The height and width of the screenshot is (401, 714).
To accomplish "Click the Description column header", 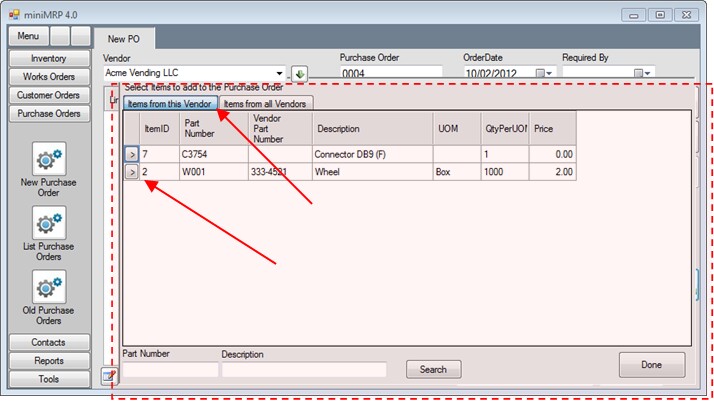I will [x=371, y=129].
